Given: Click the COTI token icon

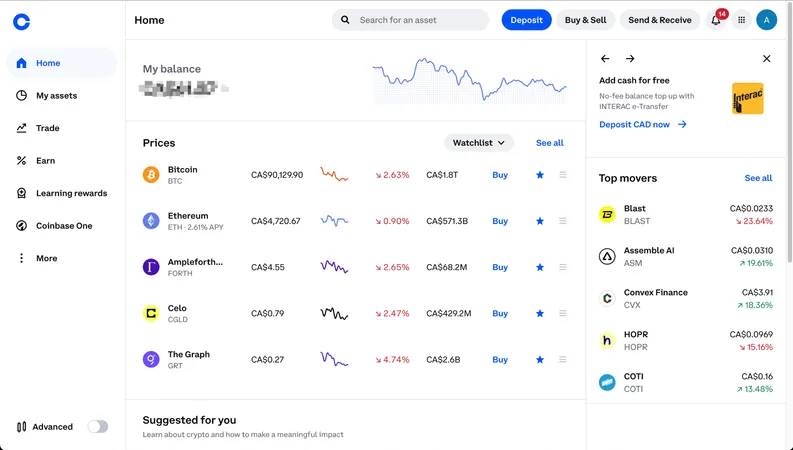Looking at the screenshot, I should pos(607,383).
